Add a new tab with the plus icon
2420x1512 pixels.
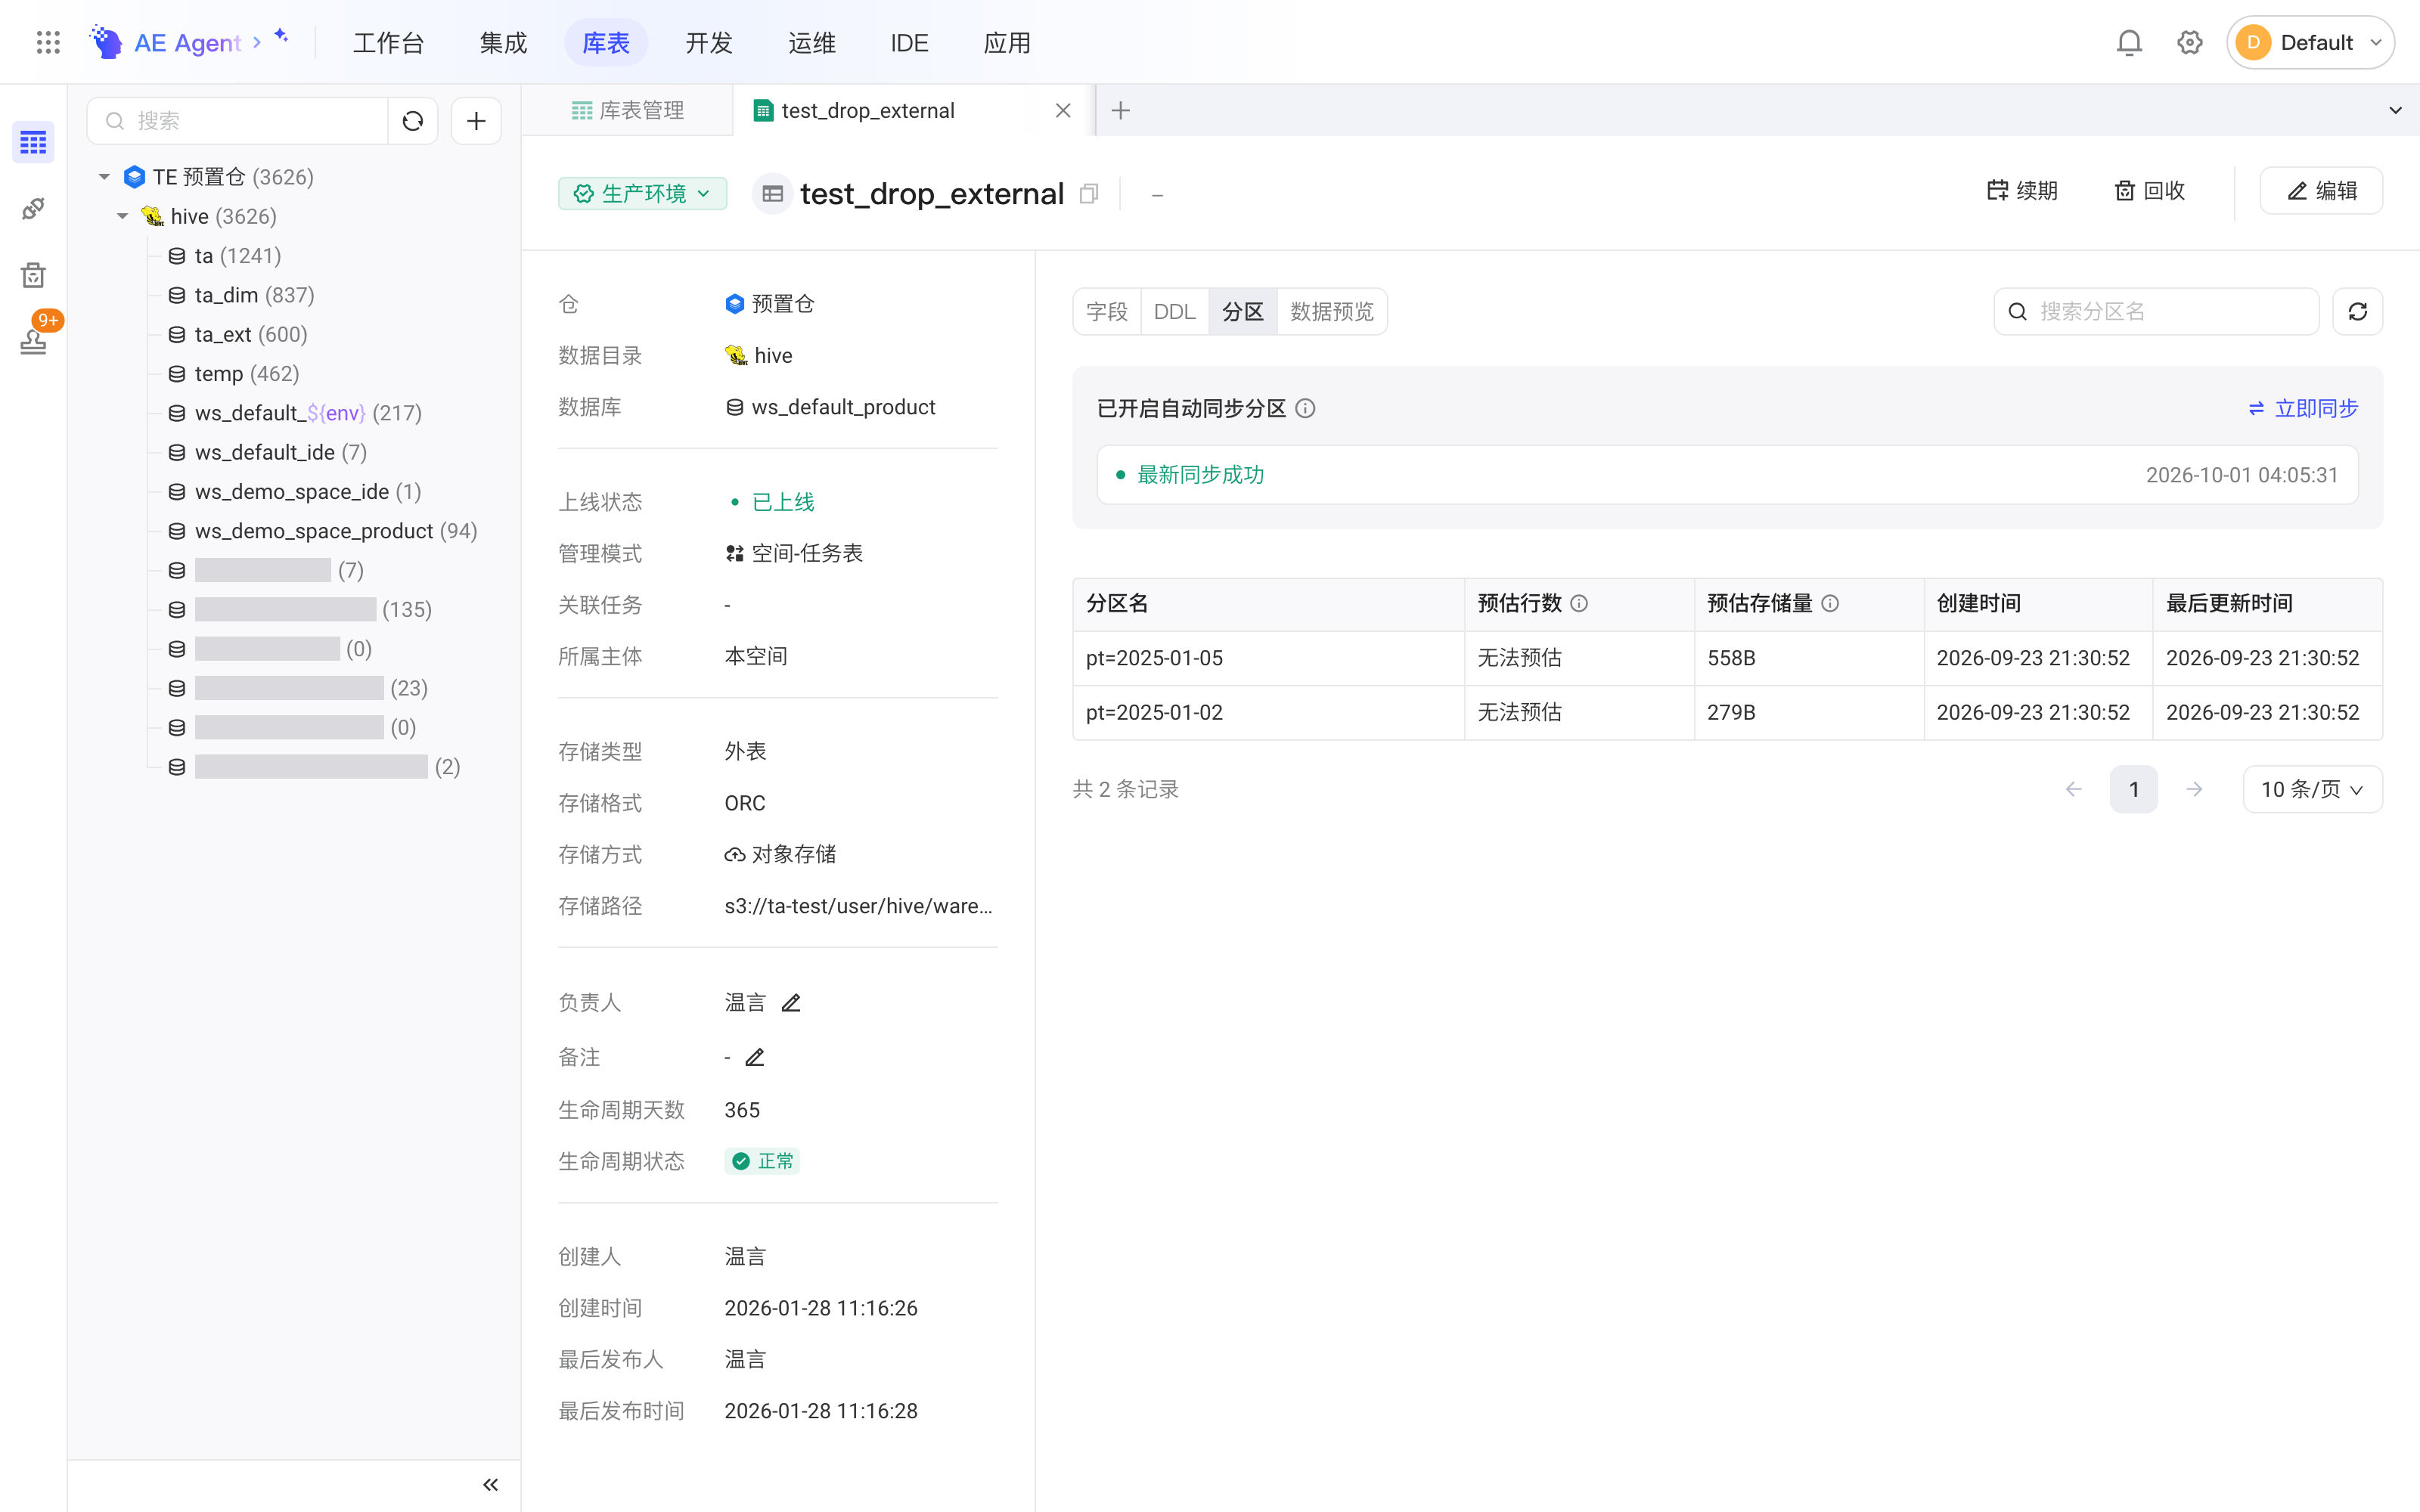point(1120,110)
